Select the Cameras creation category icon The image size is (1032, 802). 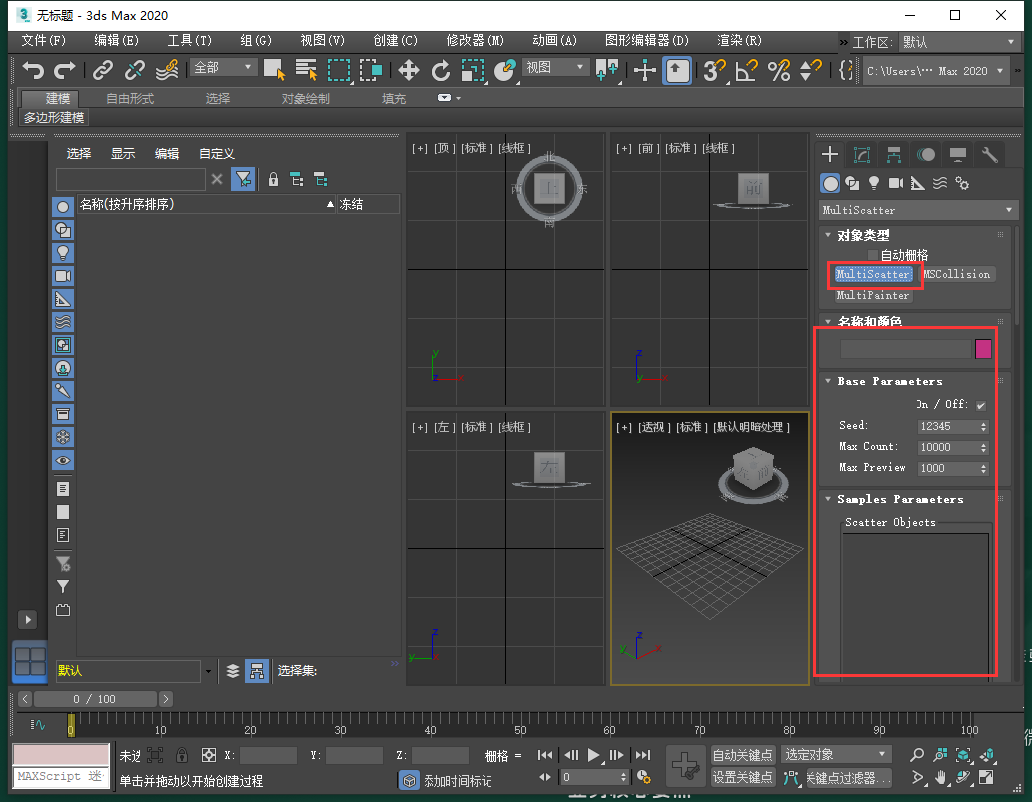click(x=897, y=183)
